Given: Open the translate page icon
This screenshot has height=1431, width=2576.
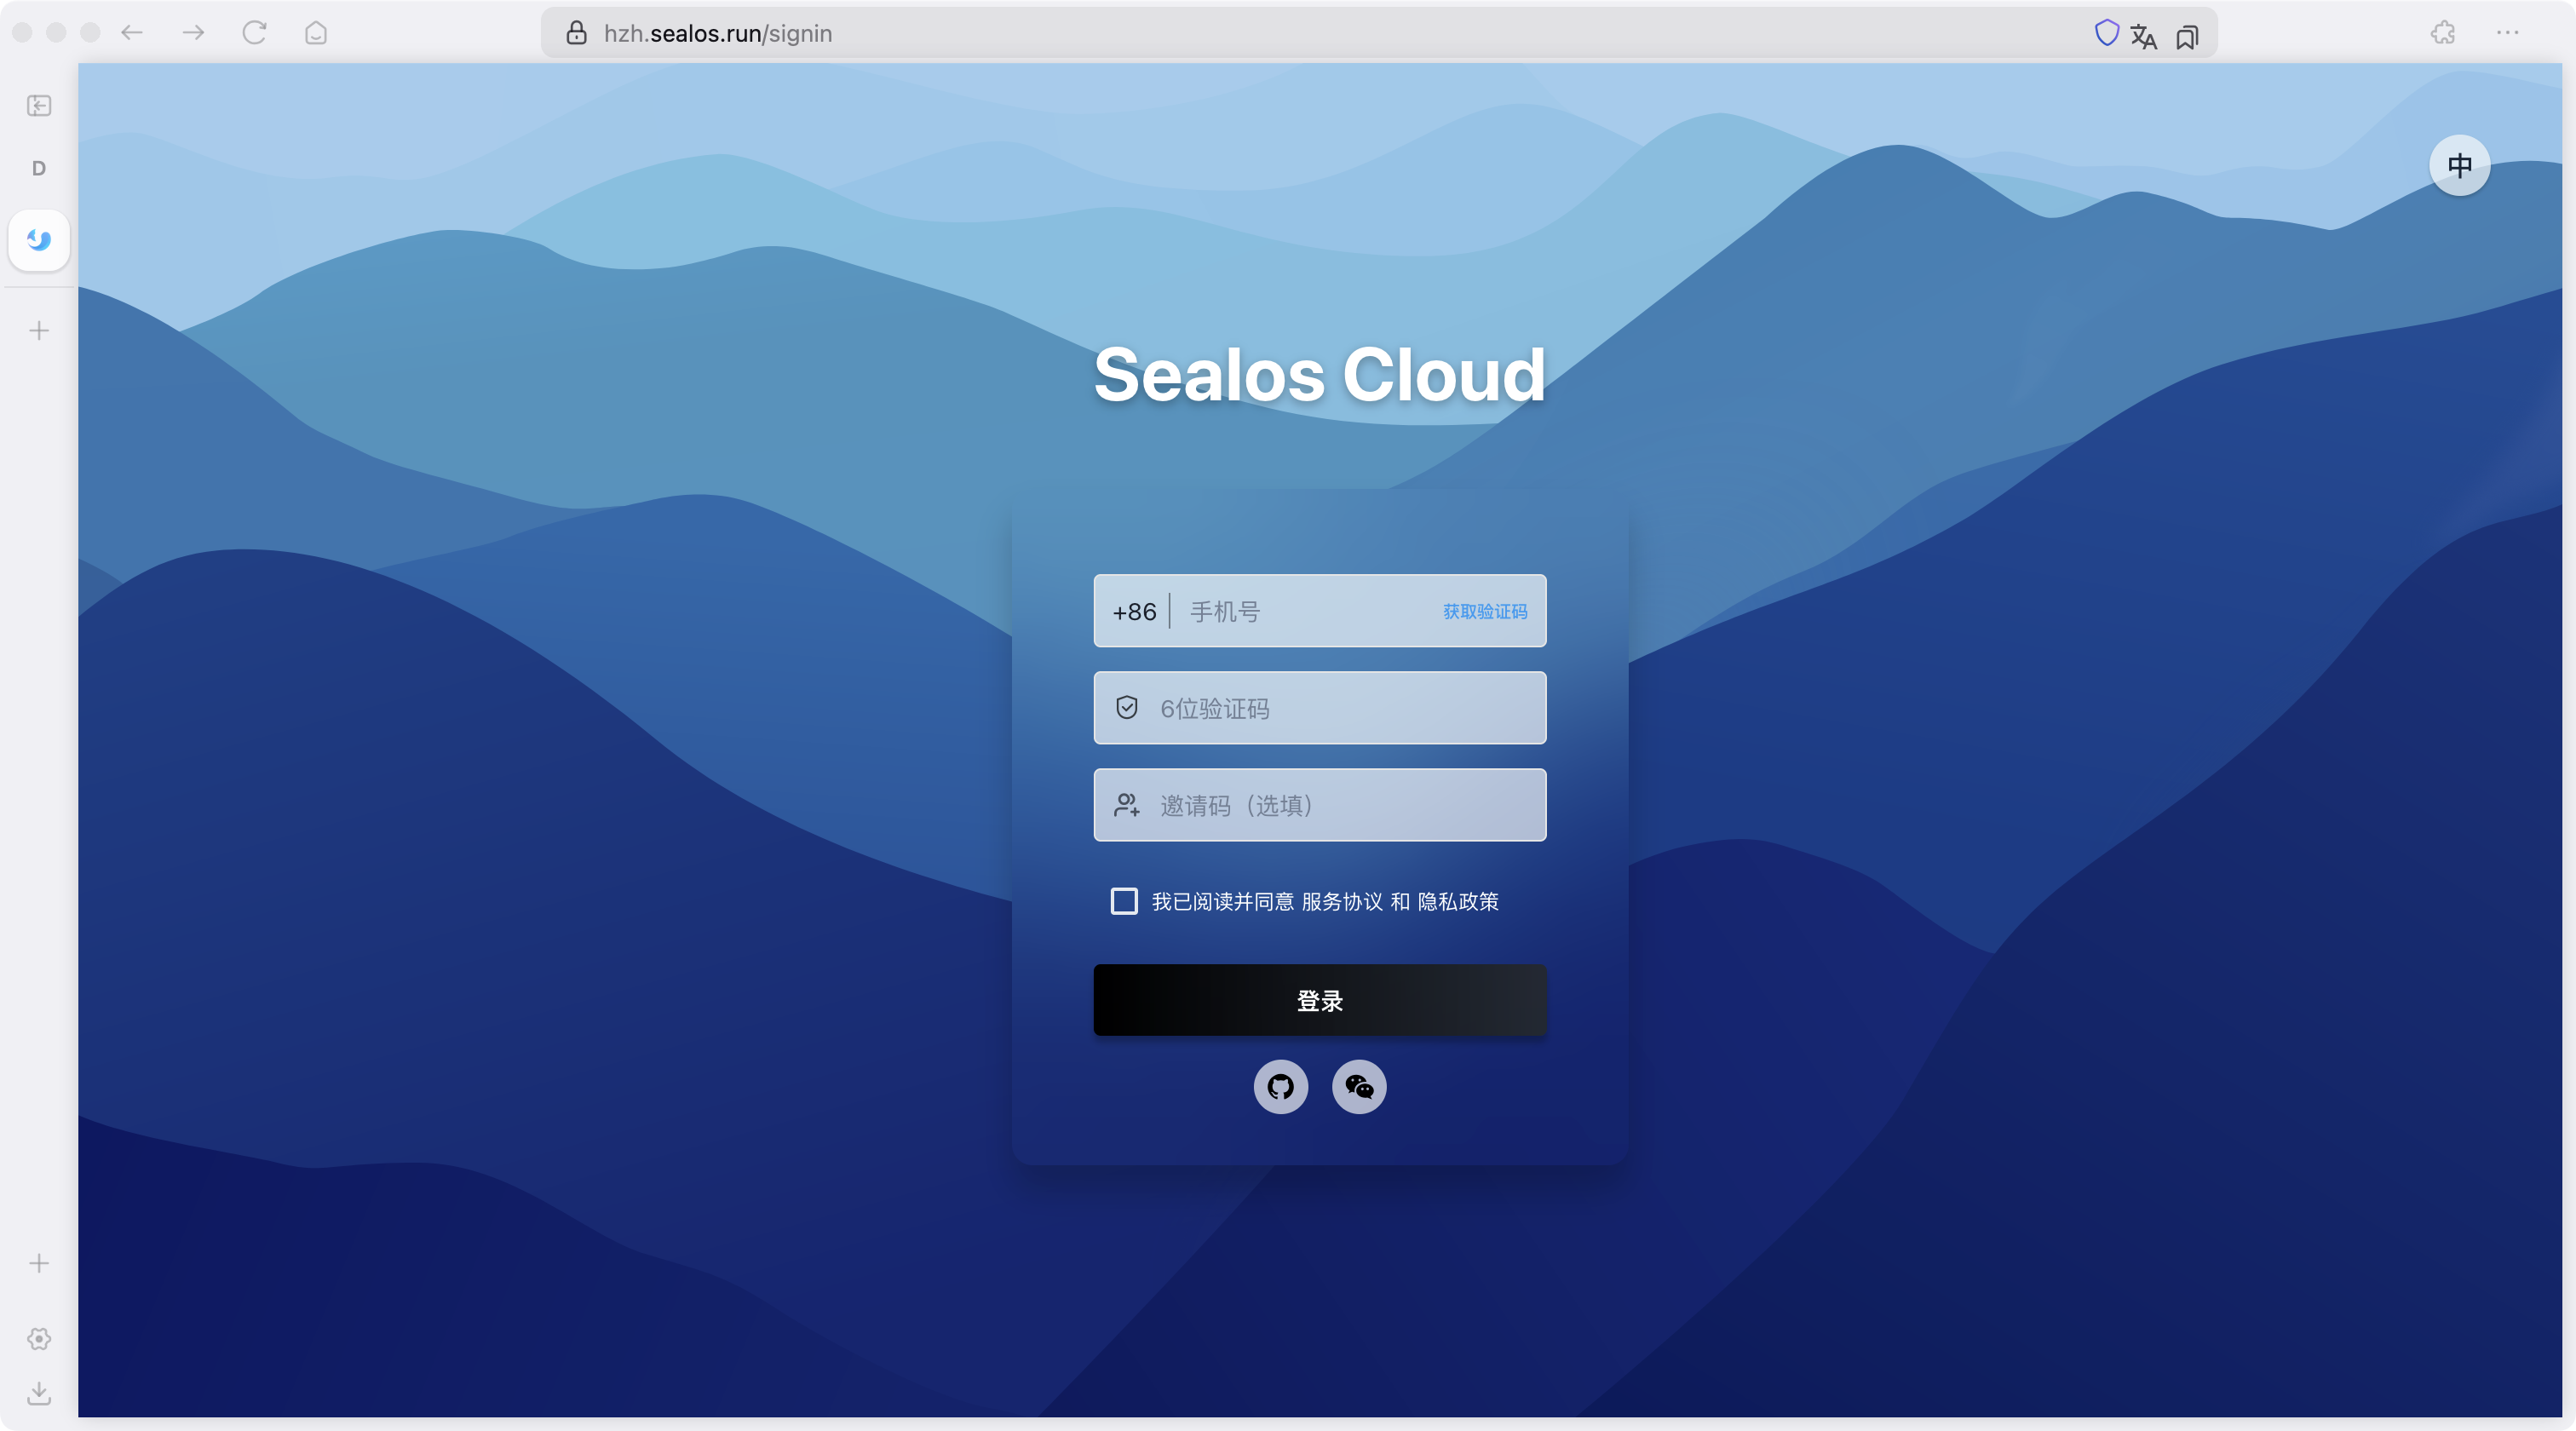Looking at the screenshot, I should [2143, 36].
